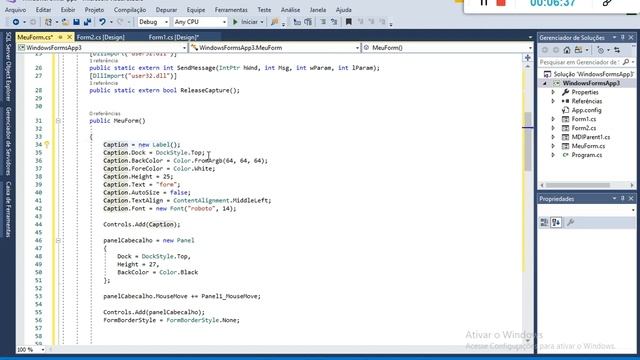Expand the Program.cs node
Image resolution: width=640 pixels, height=360 pixels.
tap(553, 155)
